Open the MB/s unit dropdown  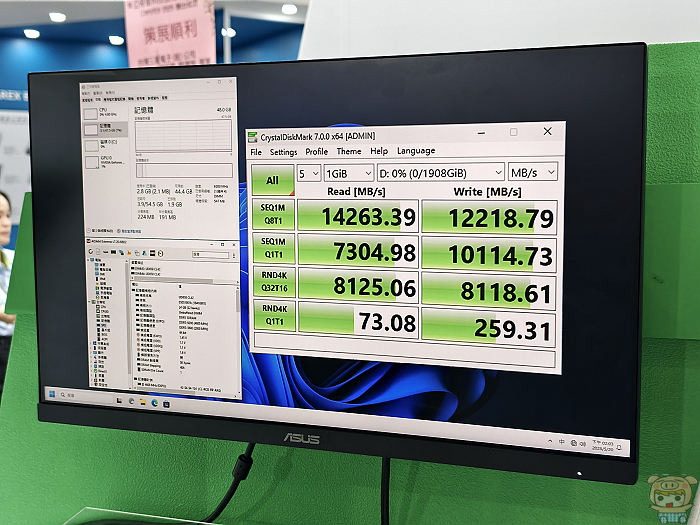[x=533, y=172]
